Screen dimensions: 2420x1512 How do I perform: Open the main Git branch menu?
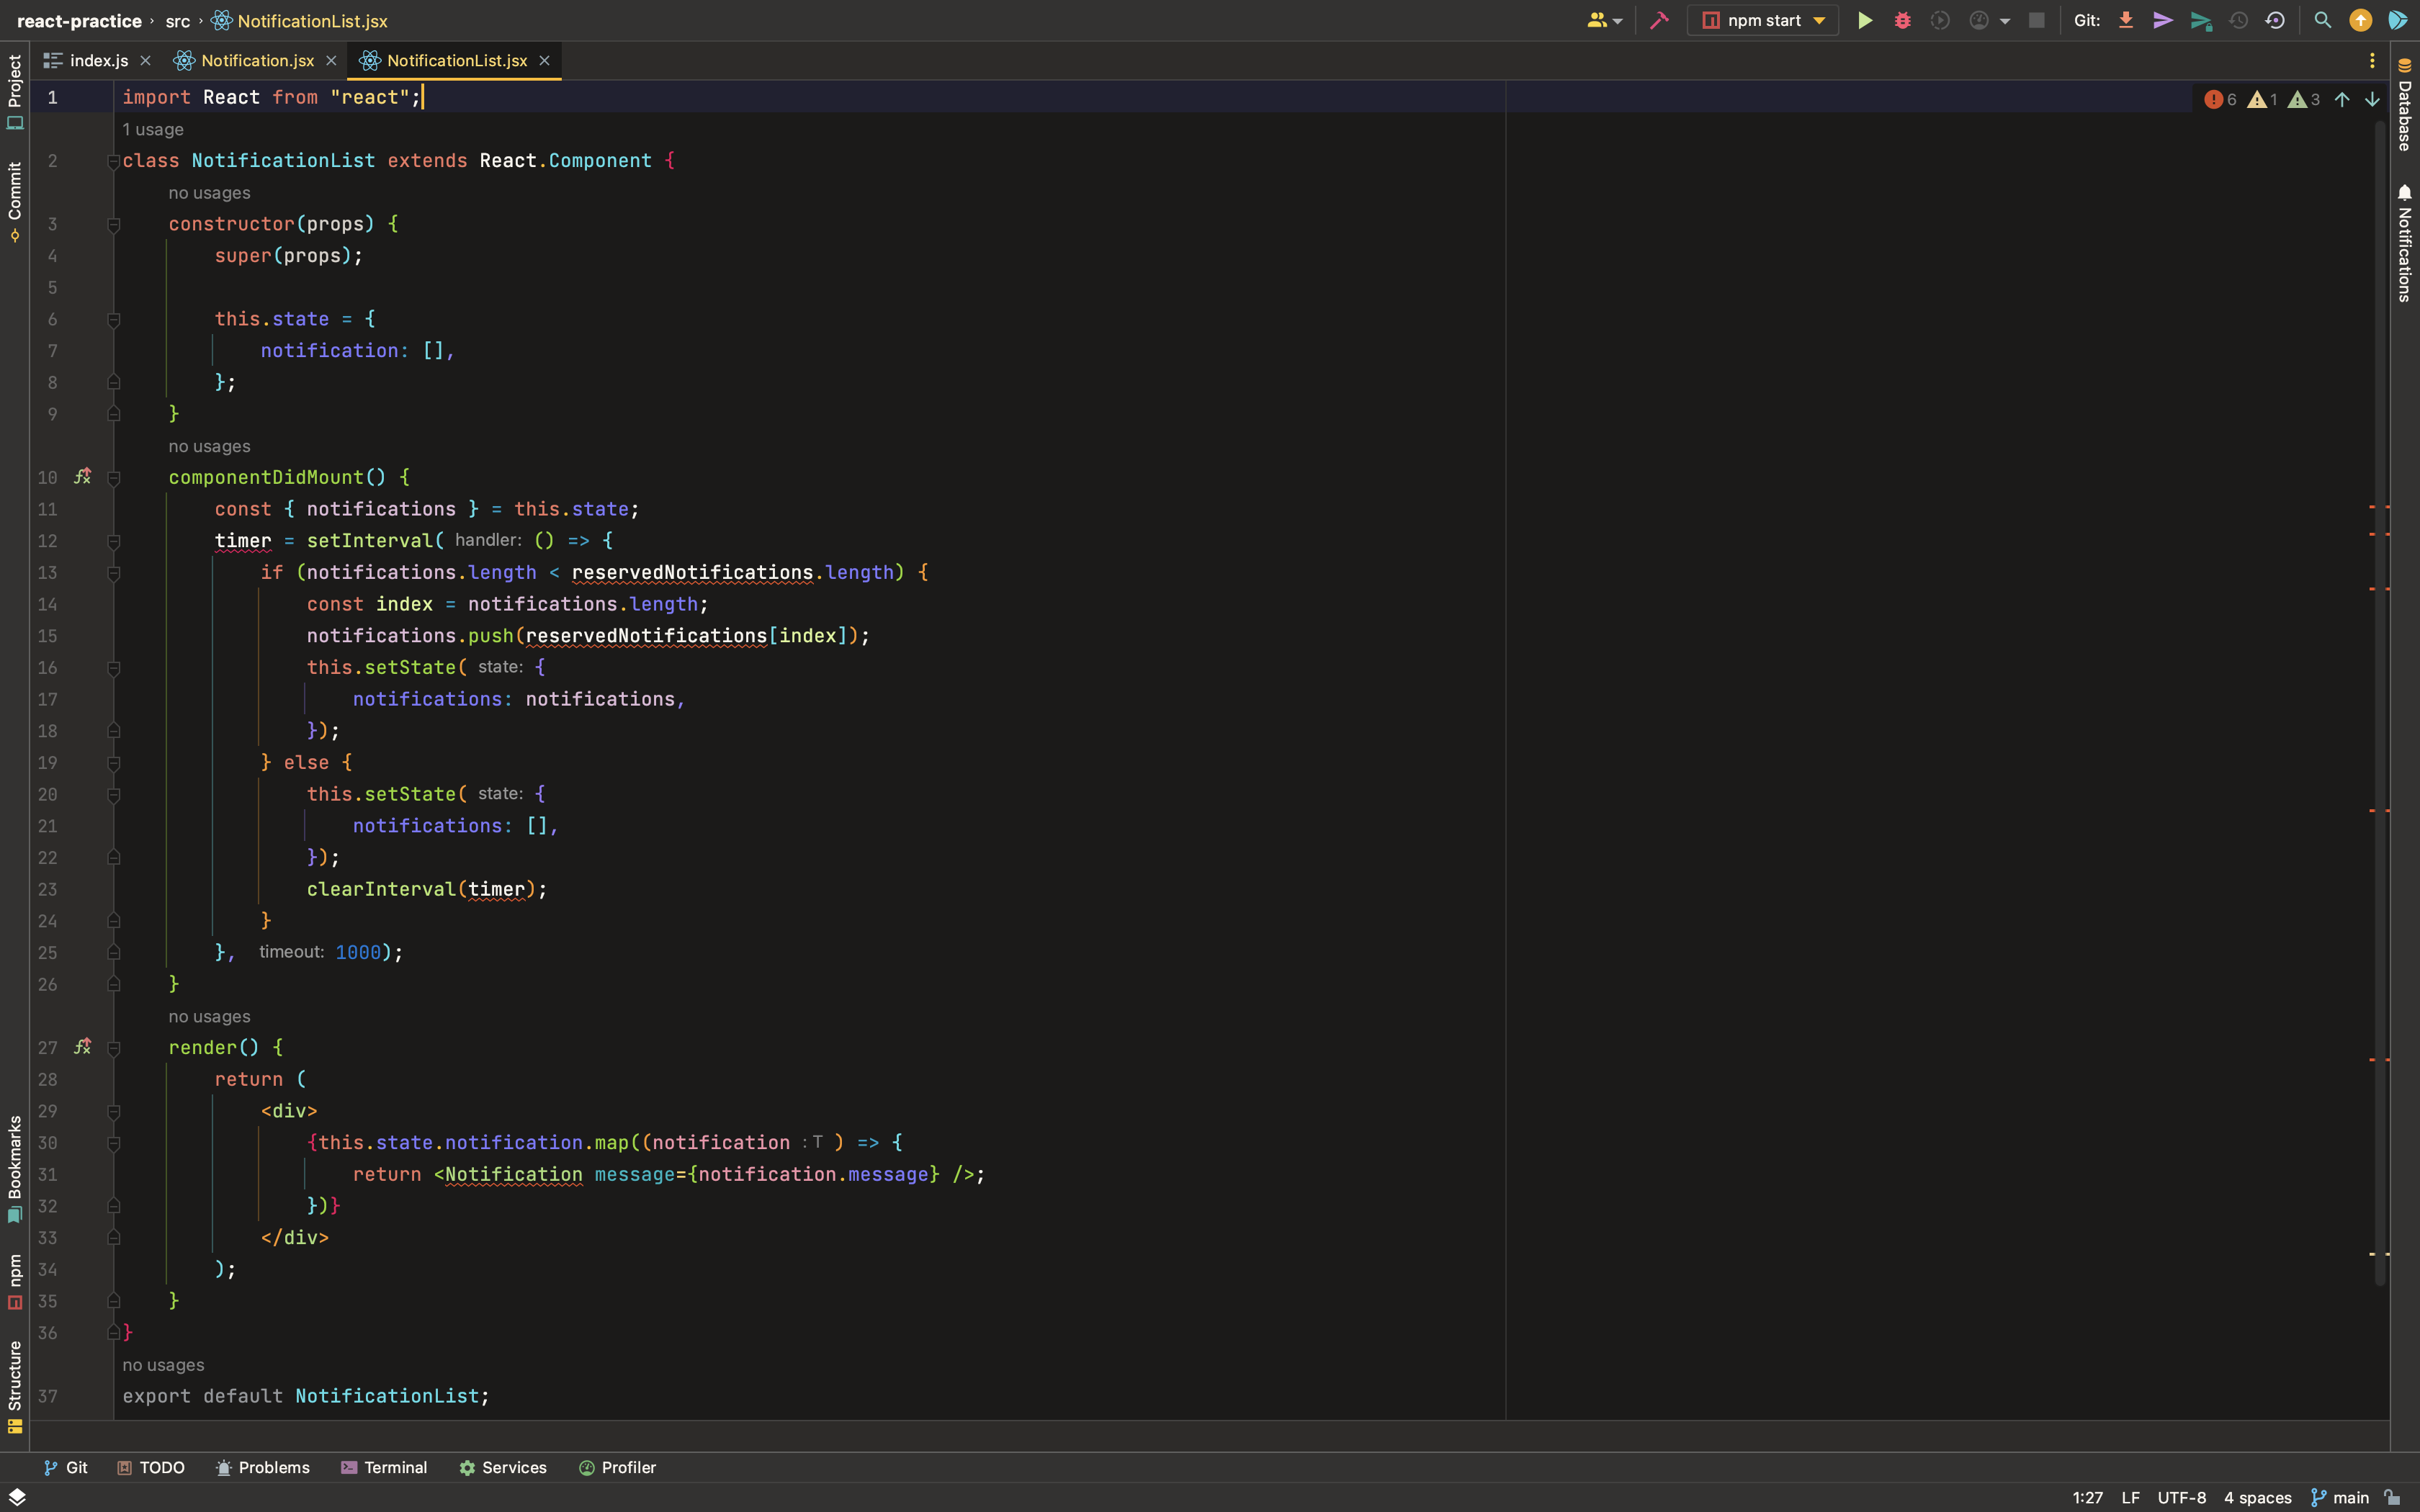coord(2340,1497)
